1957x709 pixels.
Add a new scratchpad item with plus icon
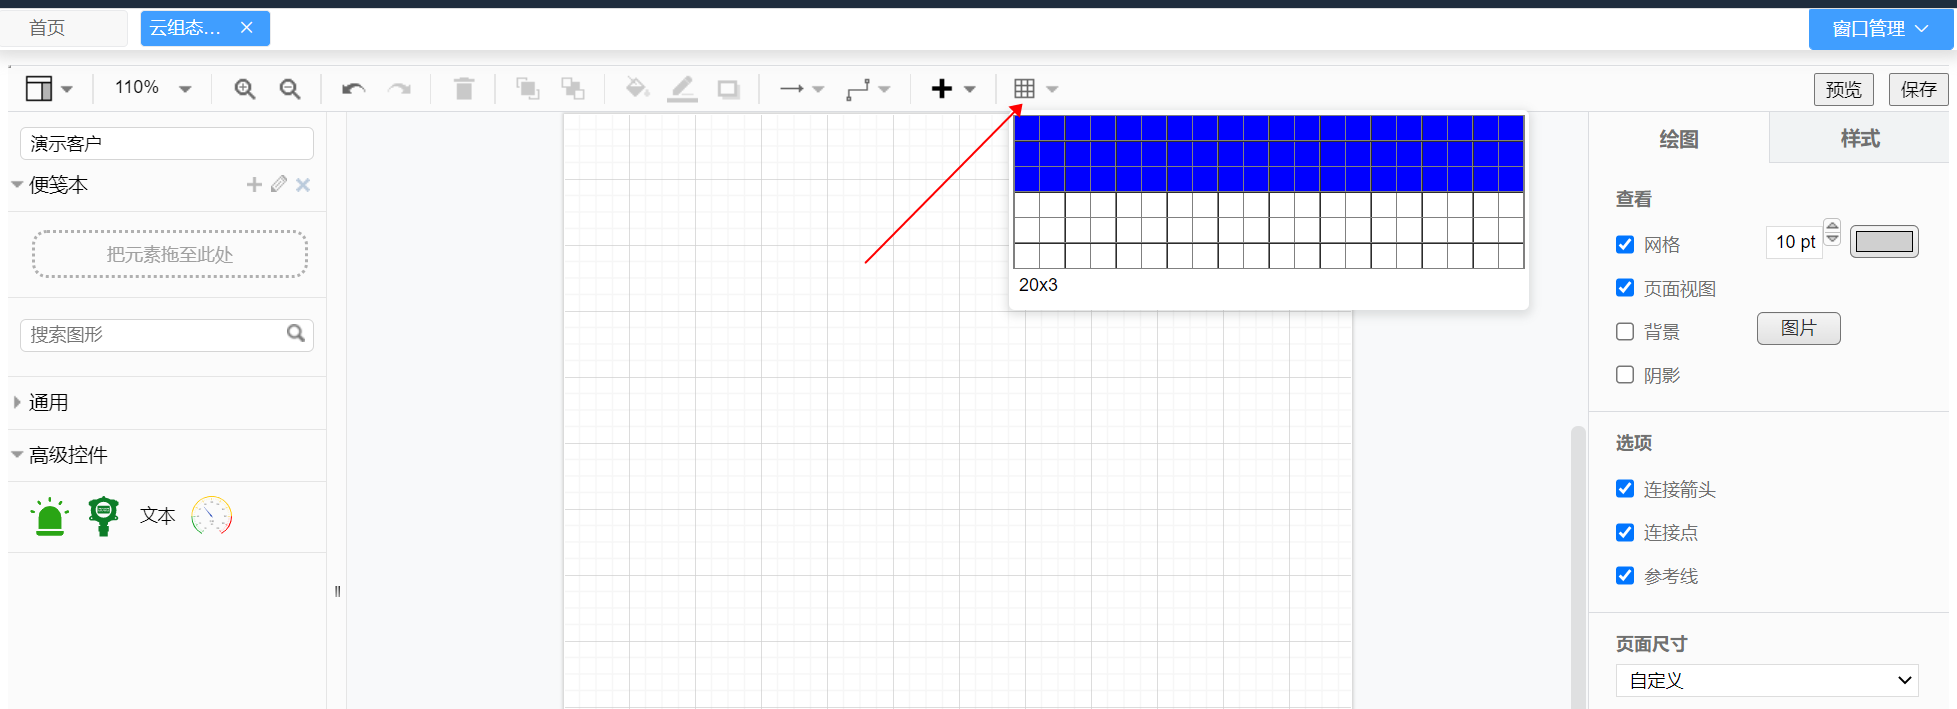click(254, 185)
